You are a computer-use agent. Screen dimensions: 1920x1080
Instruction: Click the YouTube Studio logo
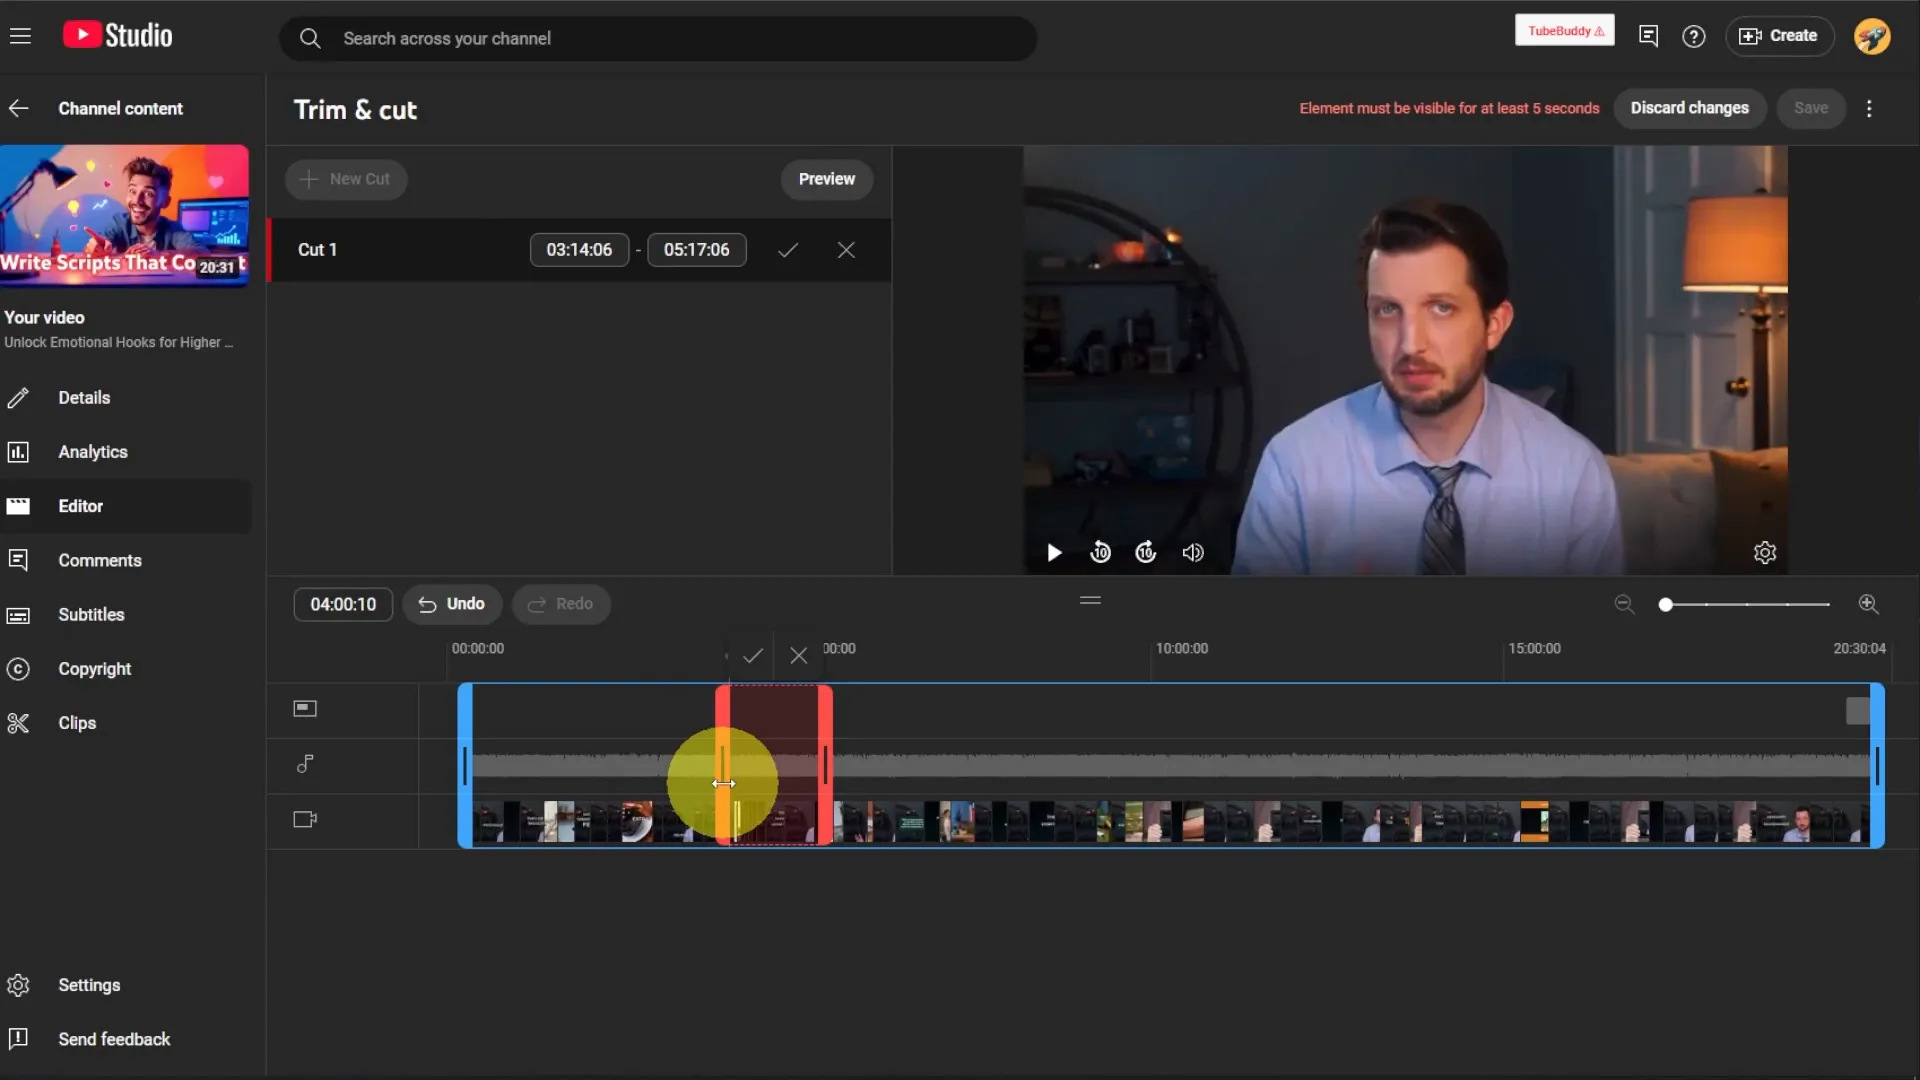pyautogui.click(x=117, y=36)
